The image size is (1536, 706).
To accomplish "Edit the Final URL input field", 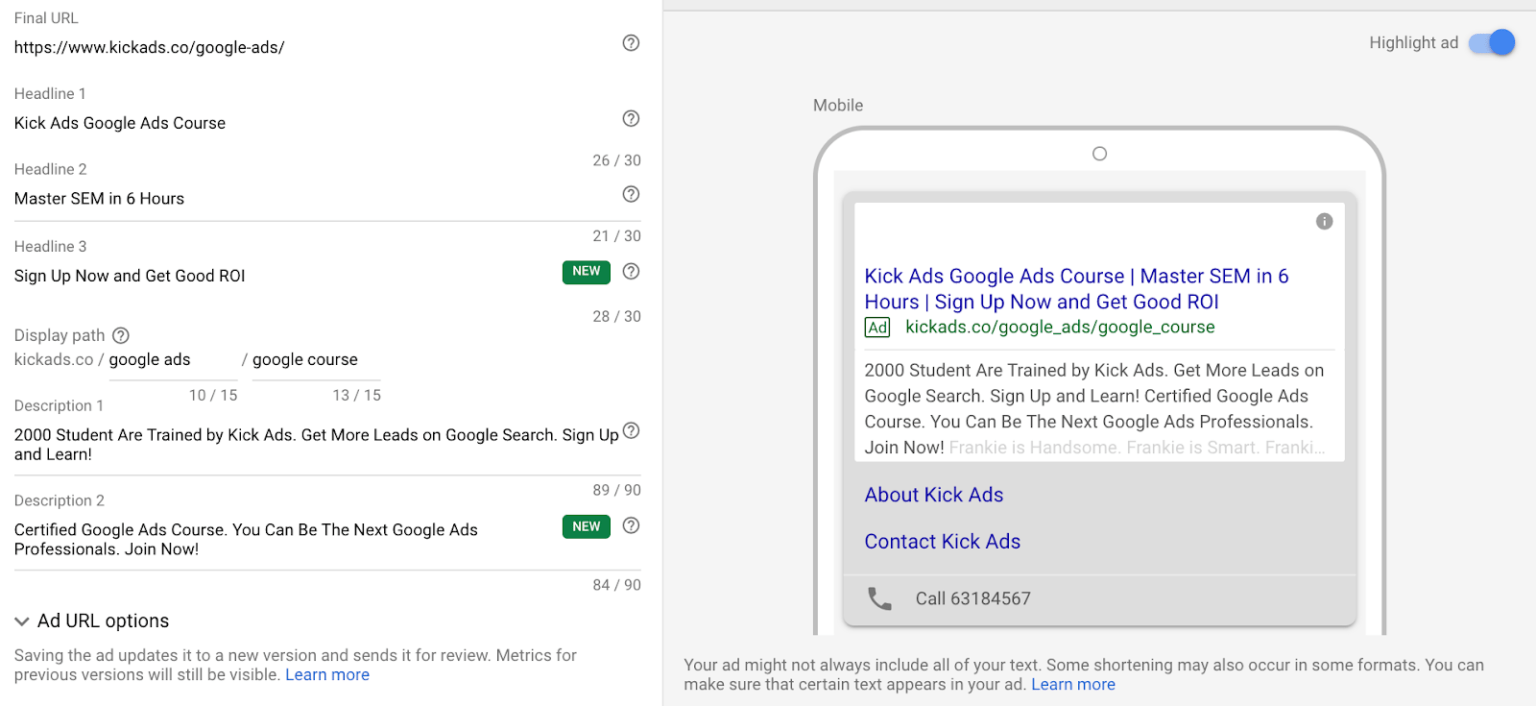I will (x=314, y=47).
